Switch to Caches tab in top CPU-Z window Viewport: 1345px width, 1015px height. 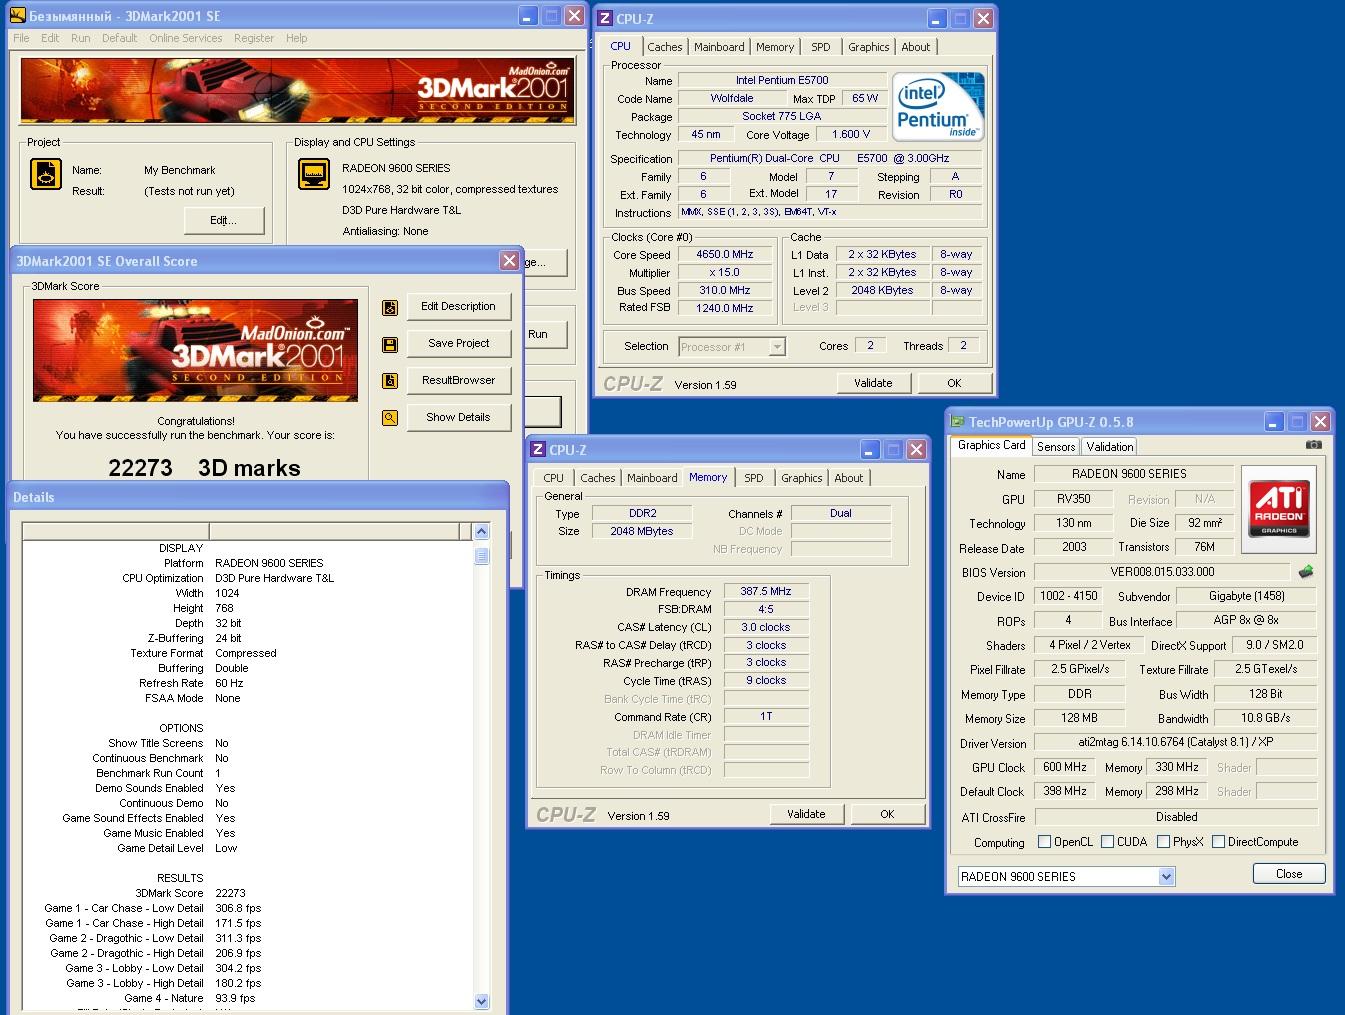click(x=664, y=47)
